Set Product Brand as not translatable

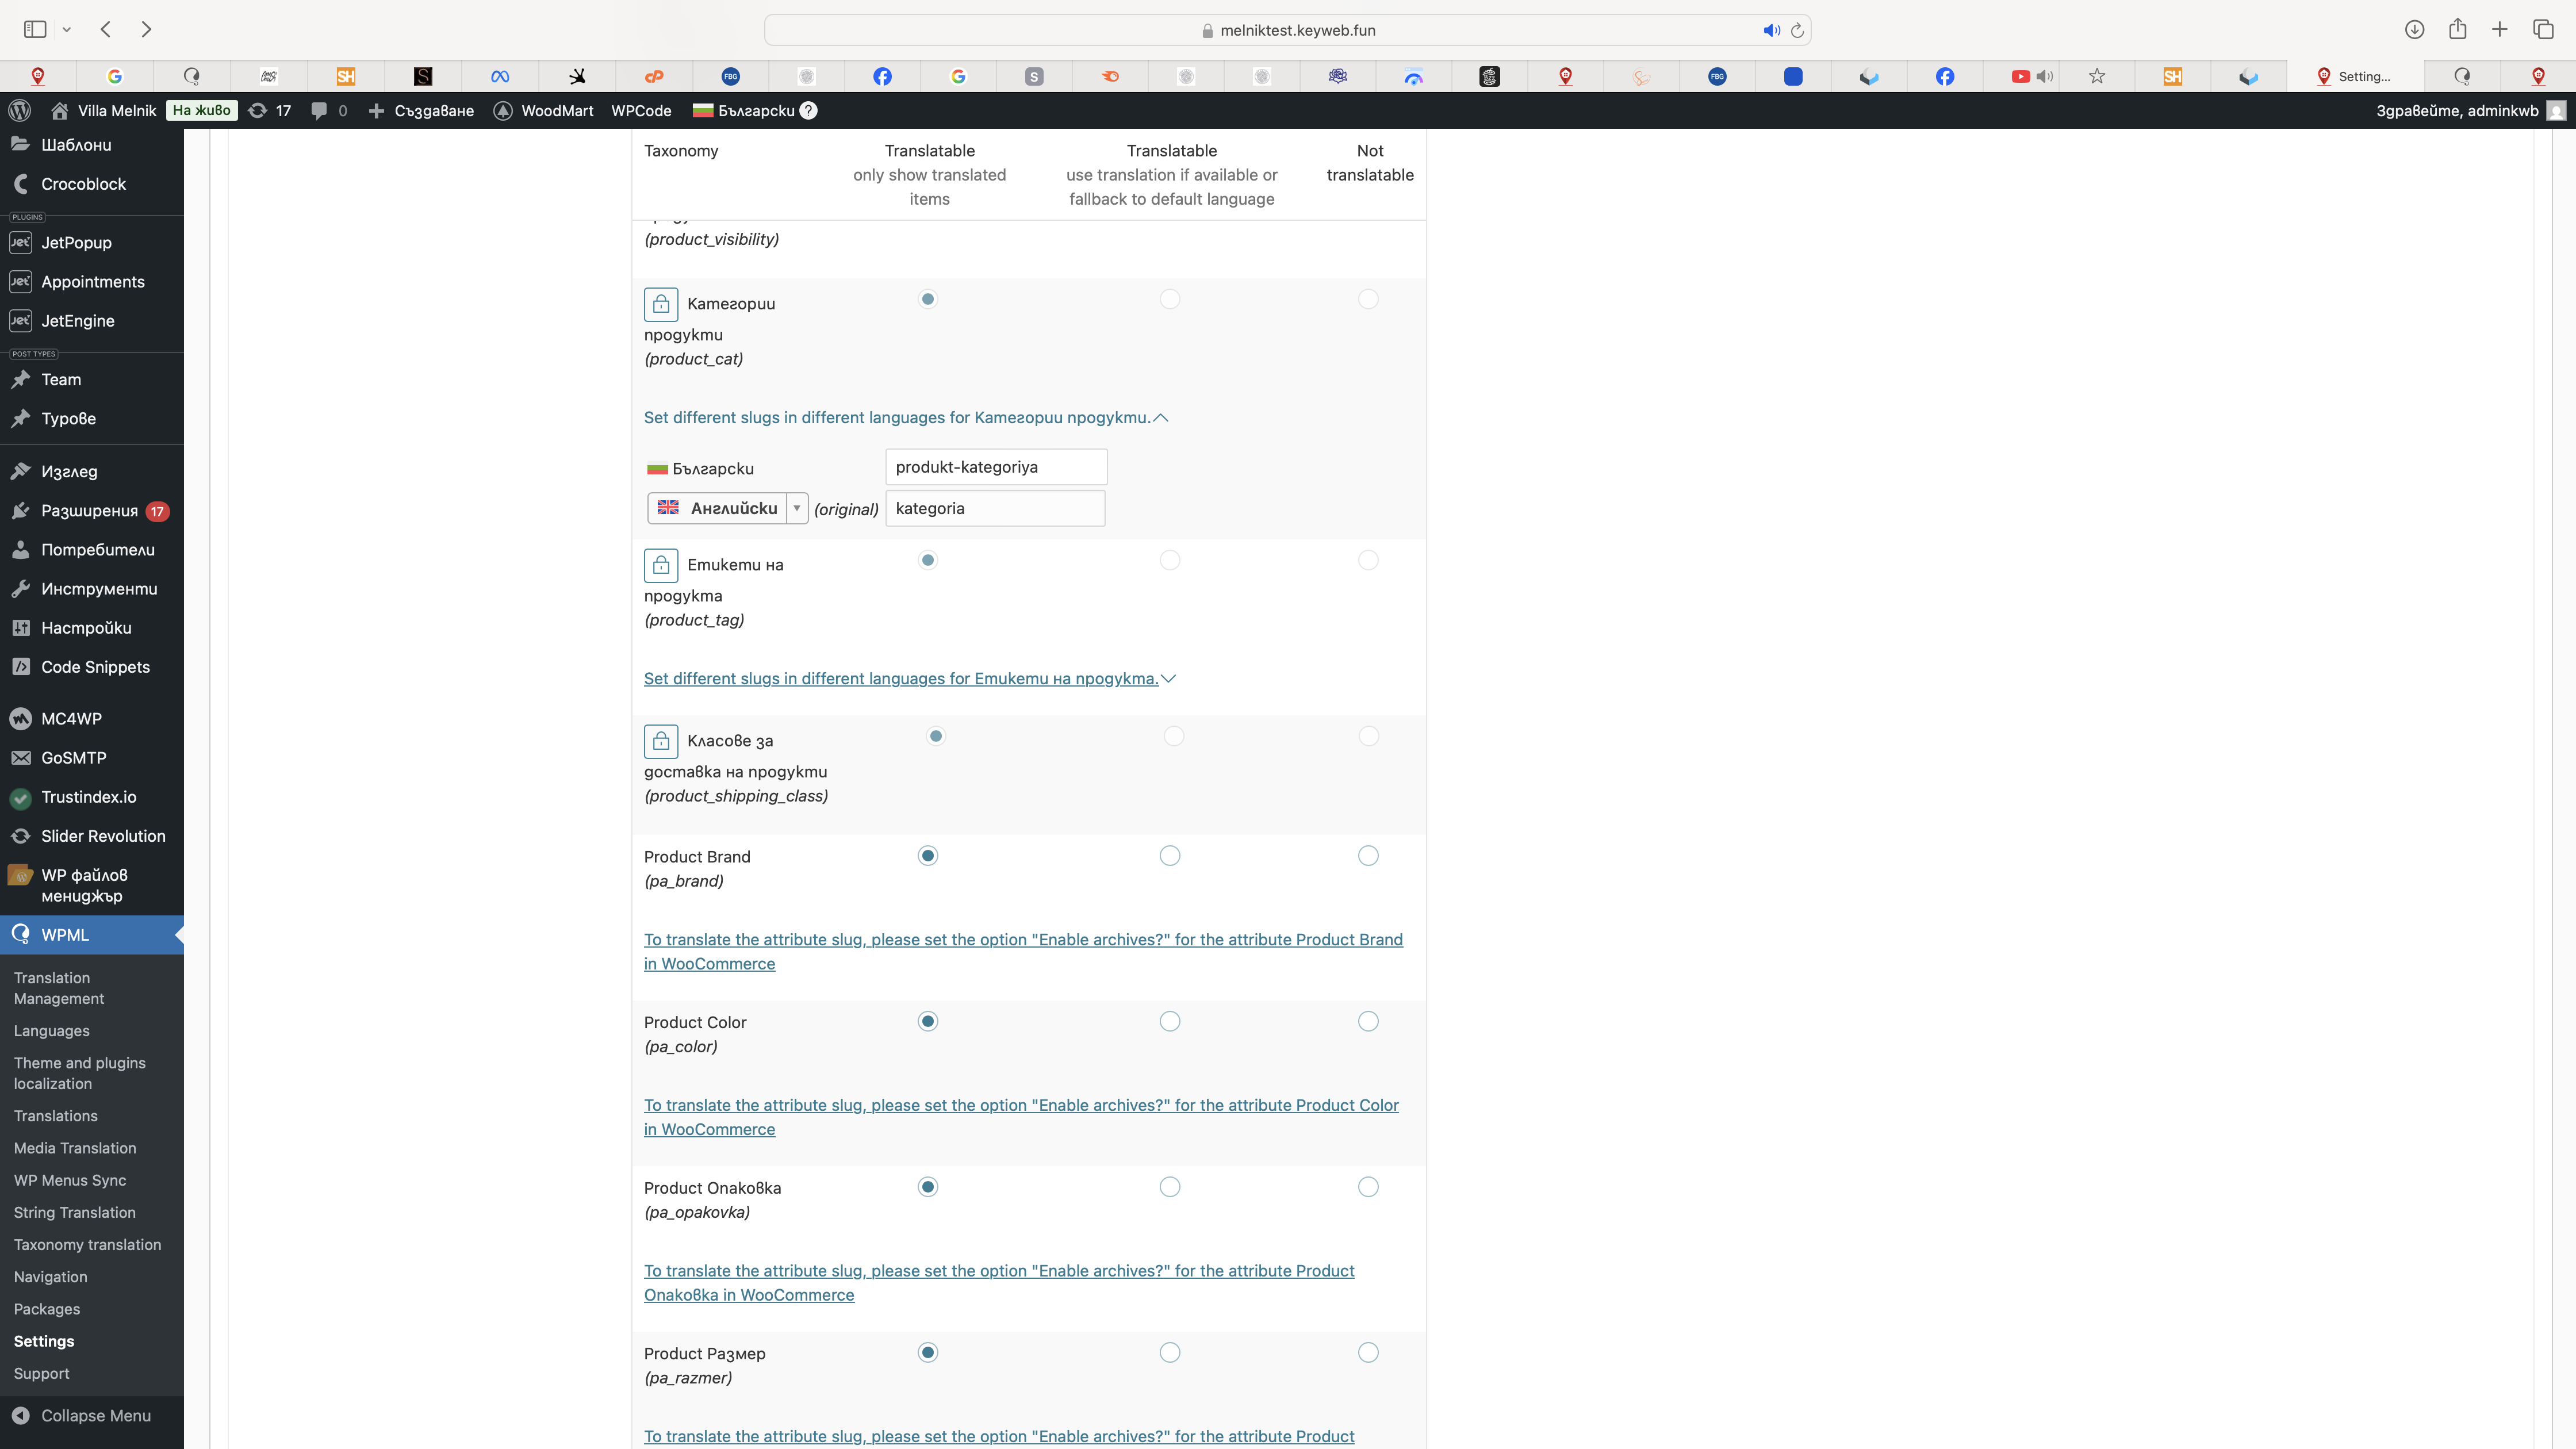(1368, 856)
